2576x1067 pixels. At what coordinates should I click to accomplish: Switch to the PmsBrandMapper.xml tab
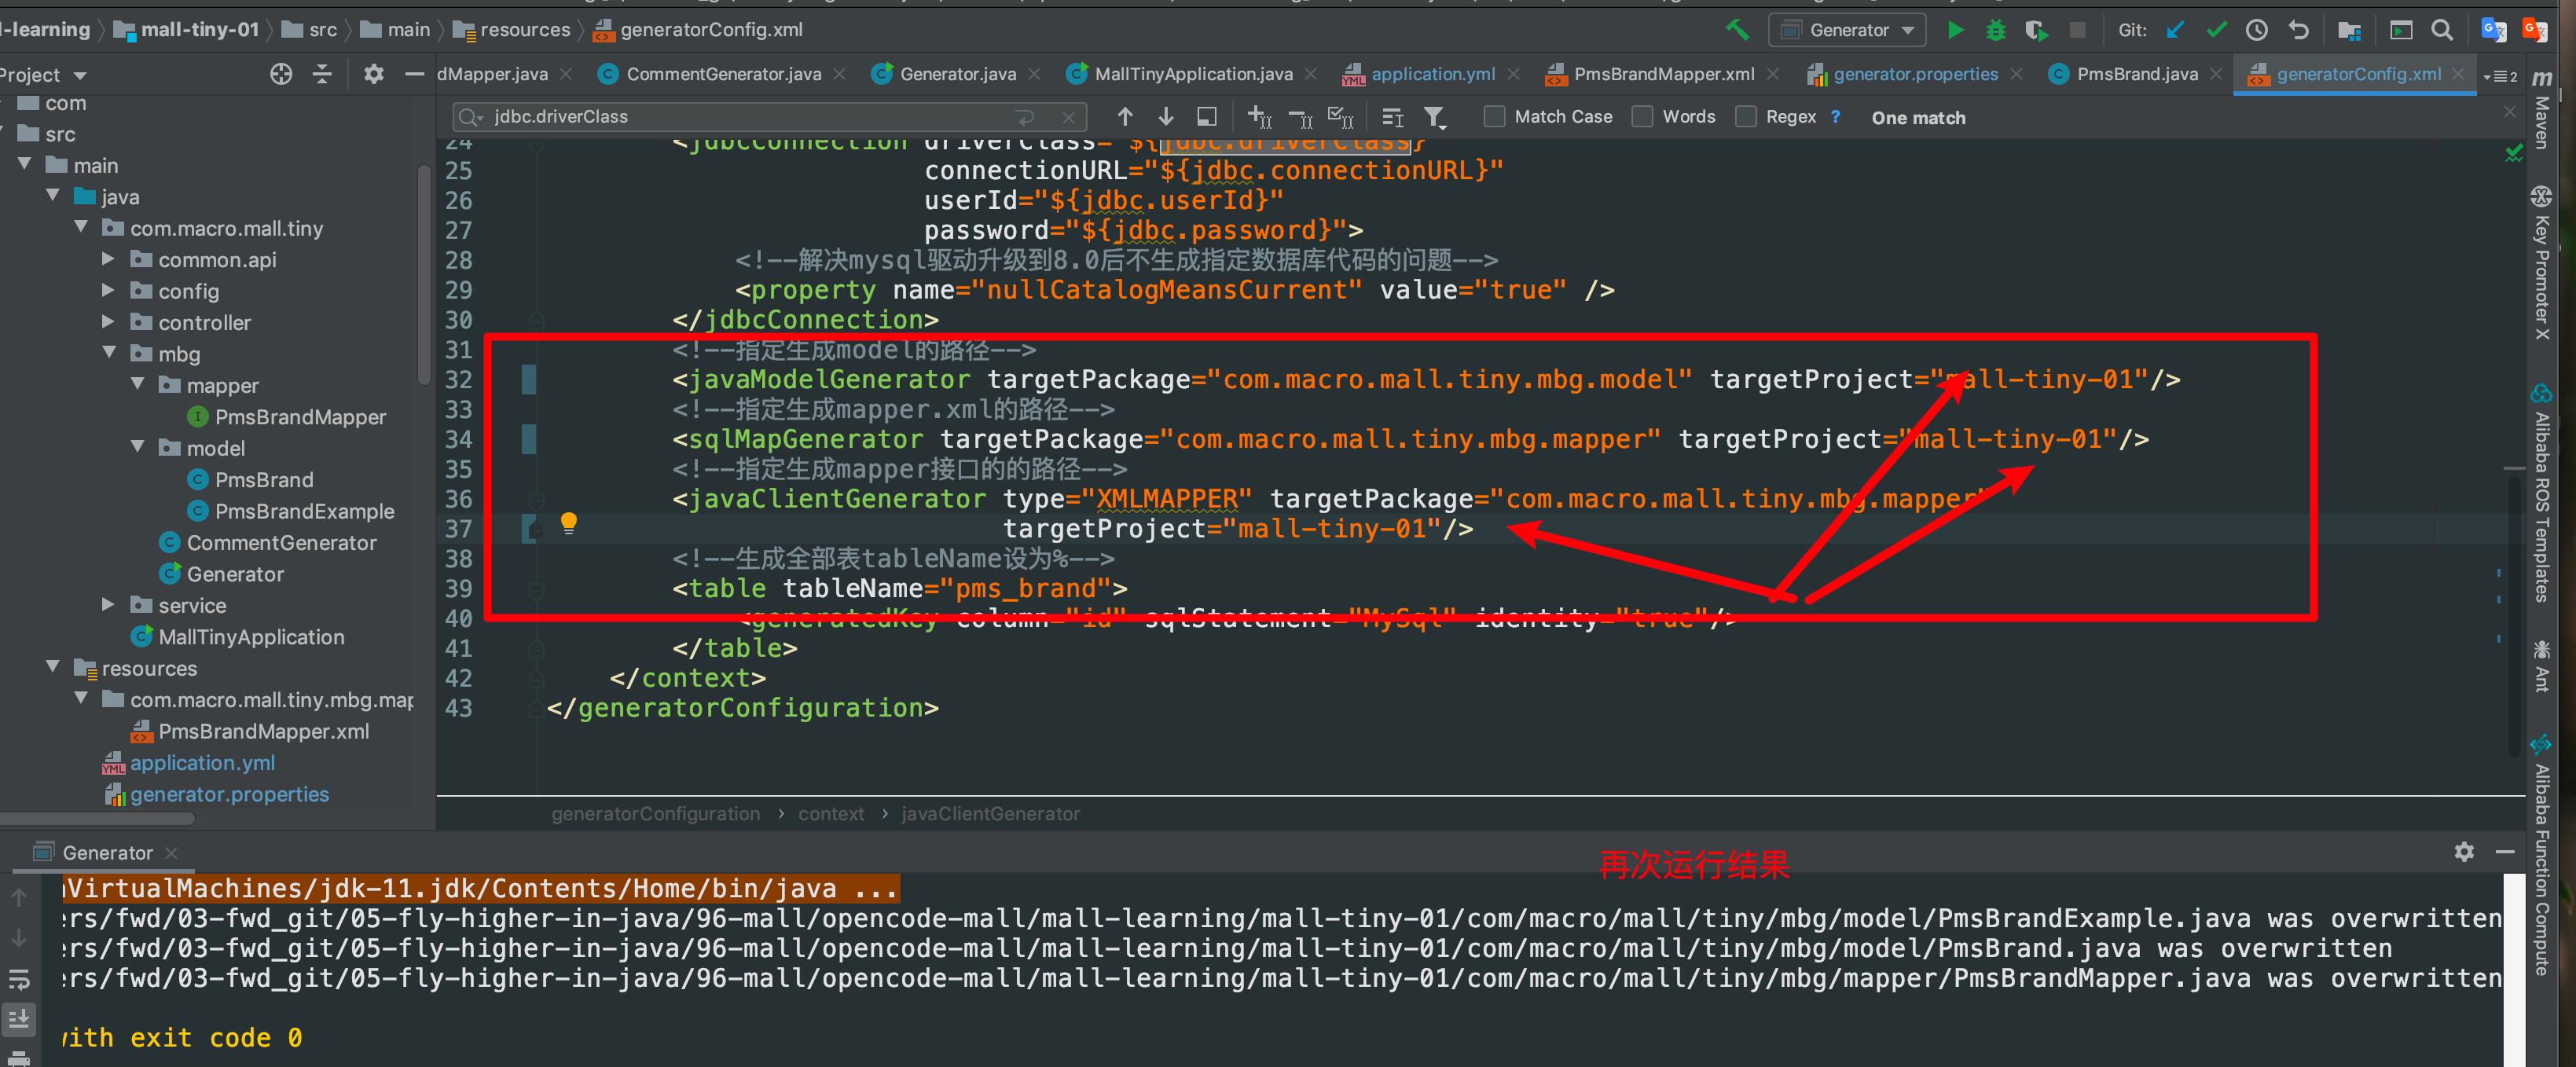coord(1663,74)
